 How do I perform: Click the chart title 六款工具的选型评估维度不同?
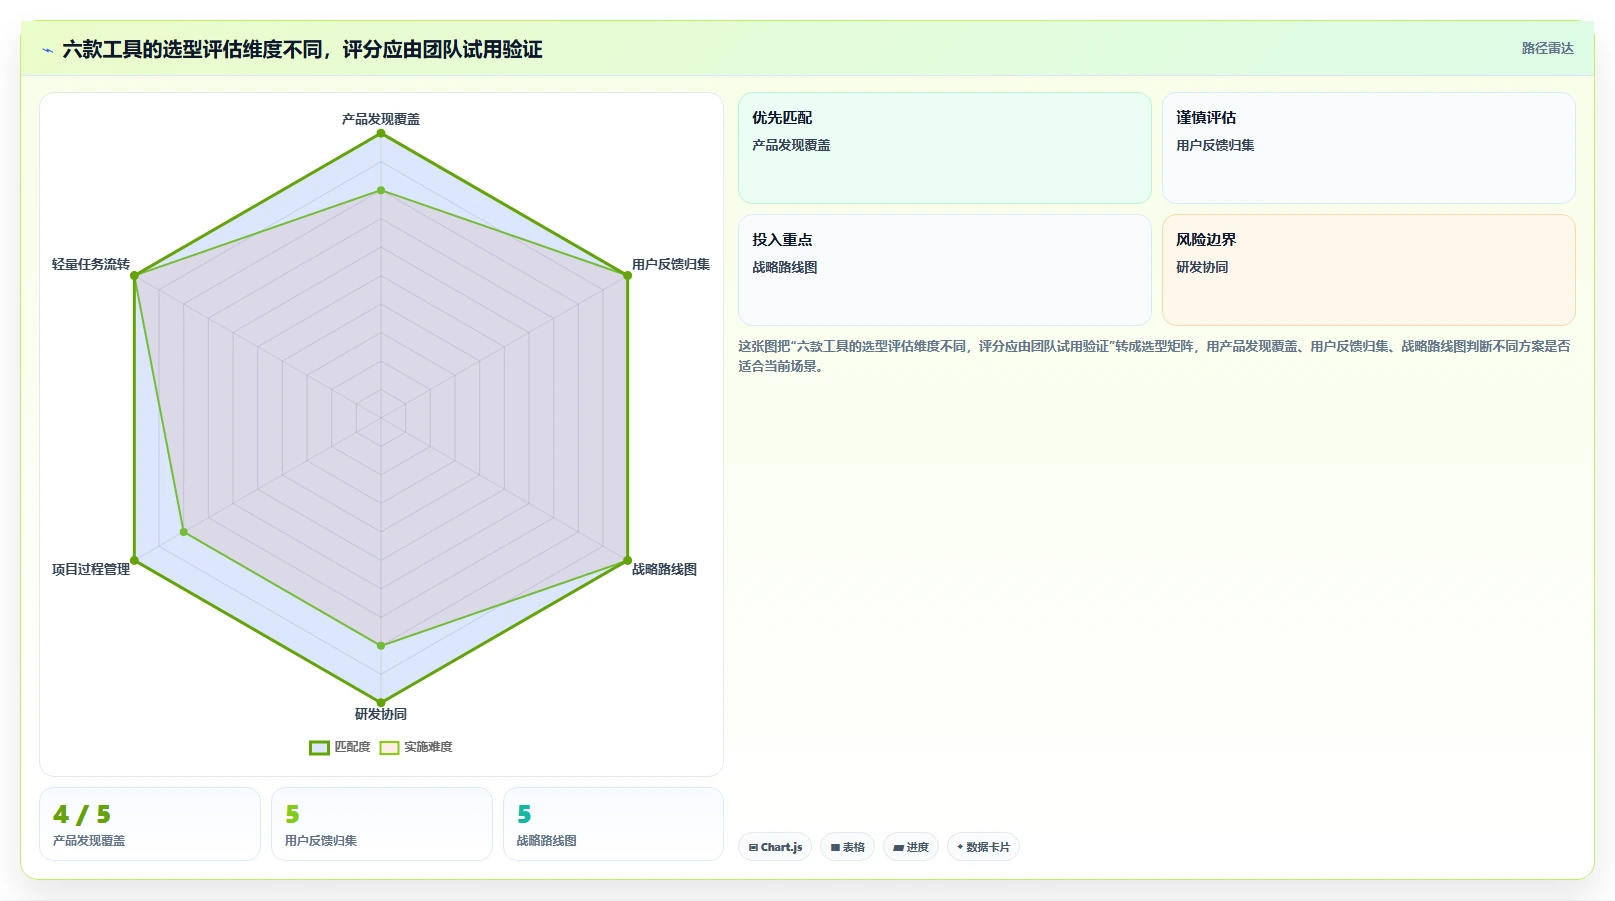coord(302,49)
